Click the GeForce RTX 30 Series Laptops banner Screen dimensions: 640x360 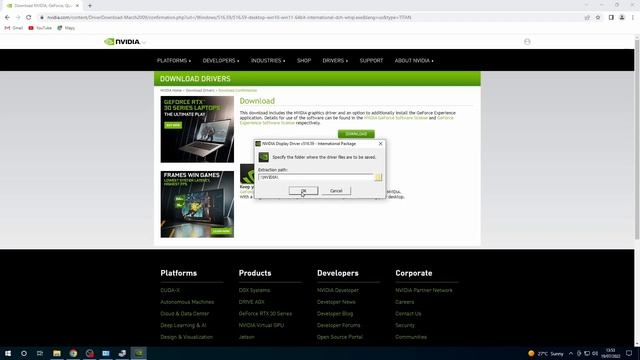(197, 129)
